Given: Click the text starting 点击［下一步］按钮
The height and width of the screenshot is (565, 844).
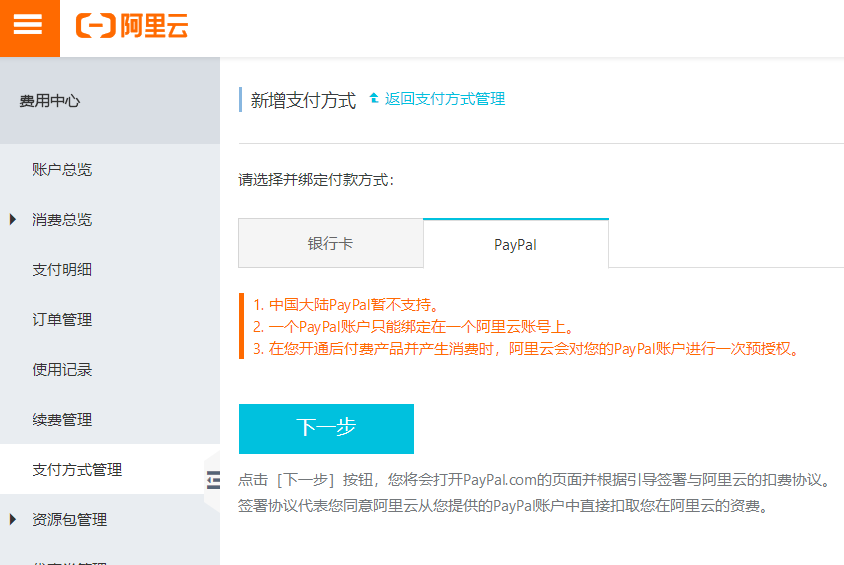Looking at the screenshot, I should [x=536, y=479].
